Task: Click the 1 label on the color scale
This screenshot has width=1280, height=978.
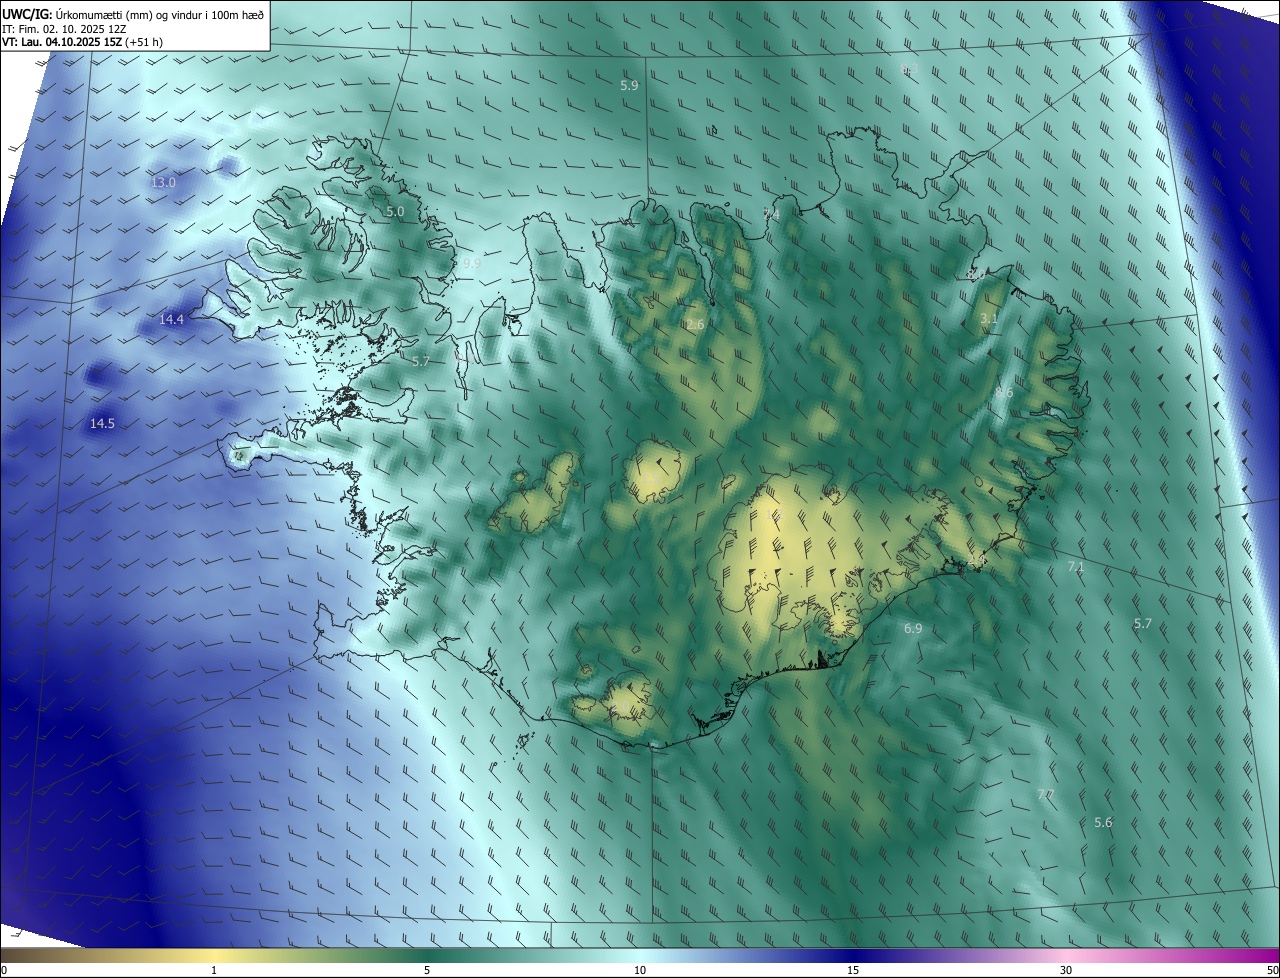Action: point(214,971)
